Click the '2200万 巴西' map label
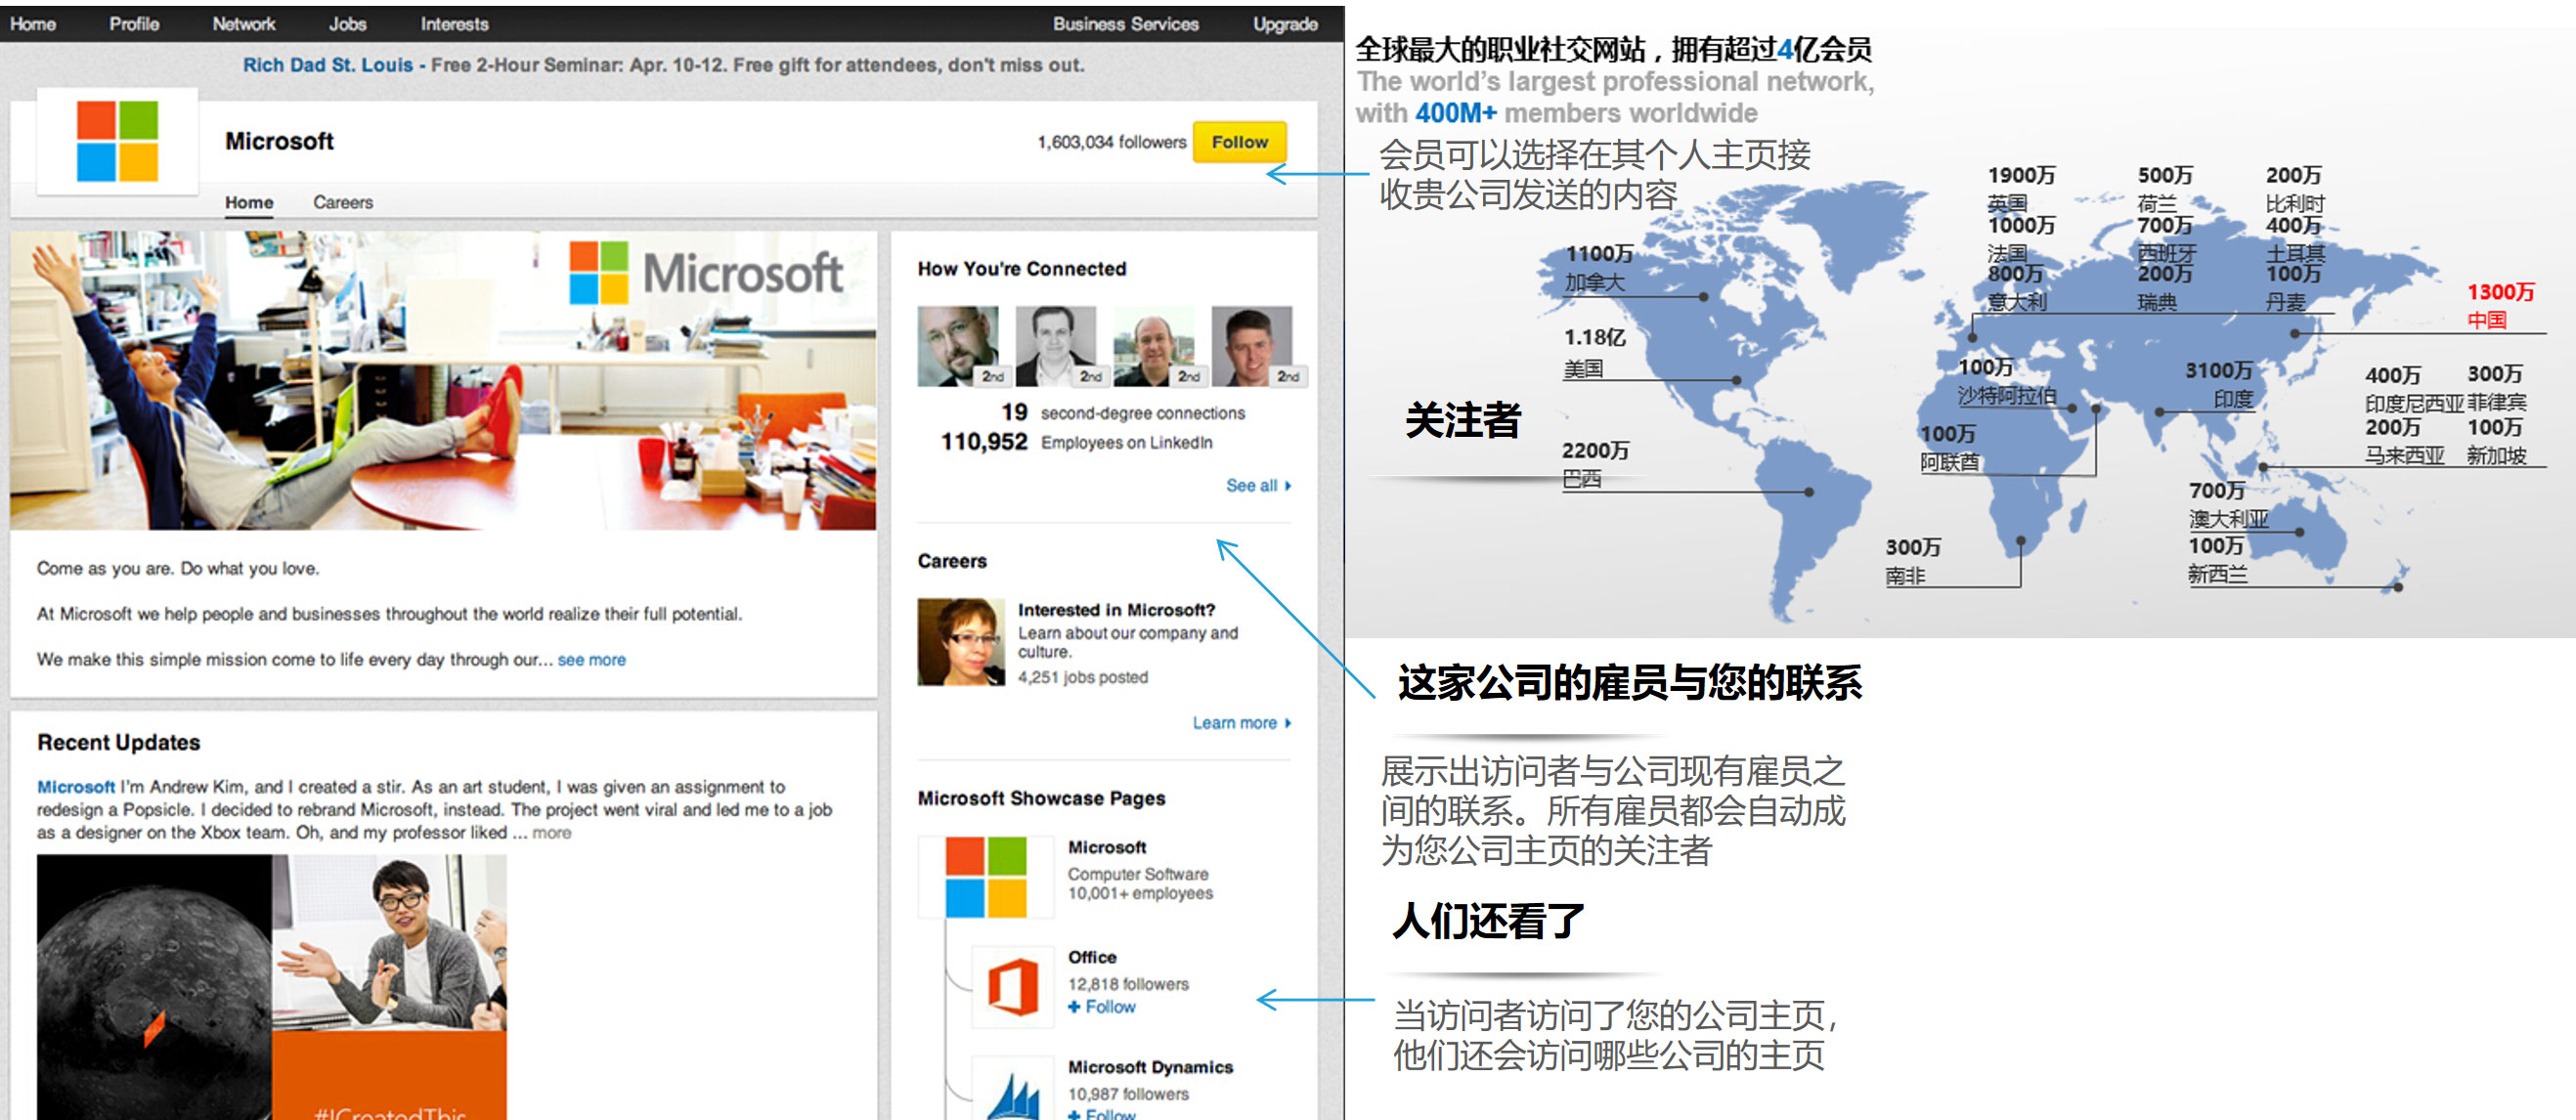 click(1595, 465)
